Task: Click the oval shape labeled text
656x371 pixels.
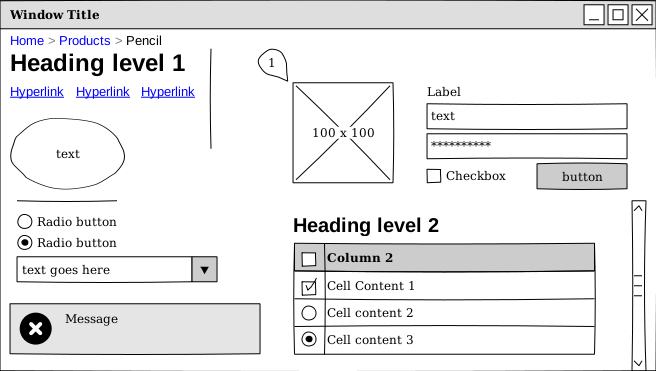Action: tap(67, 154)
